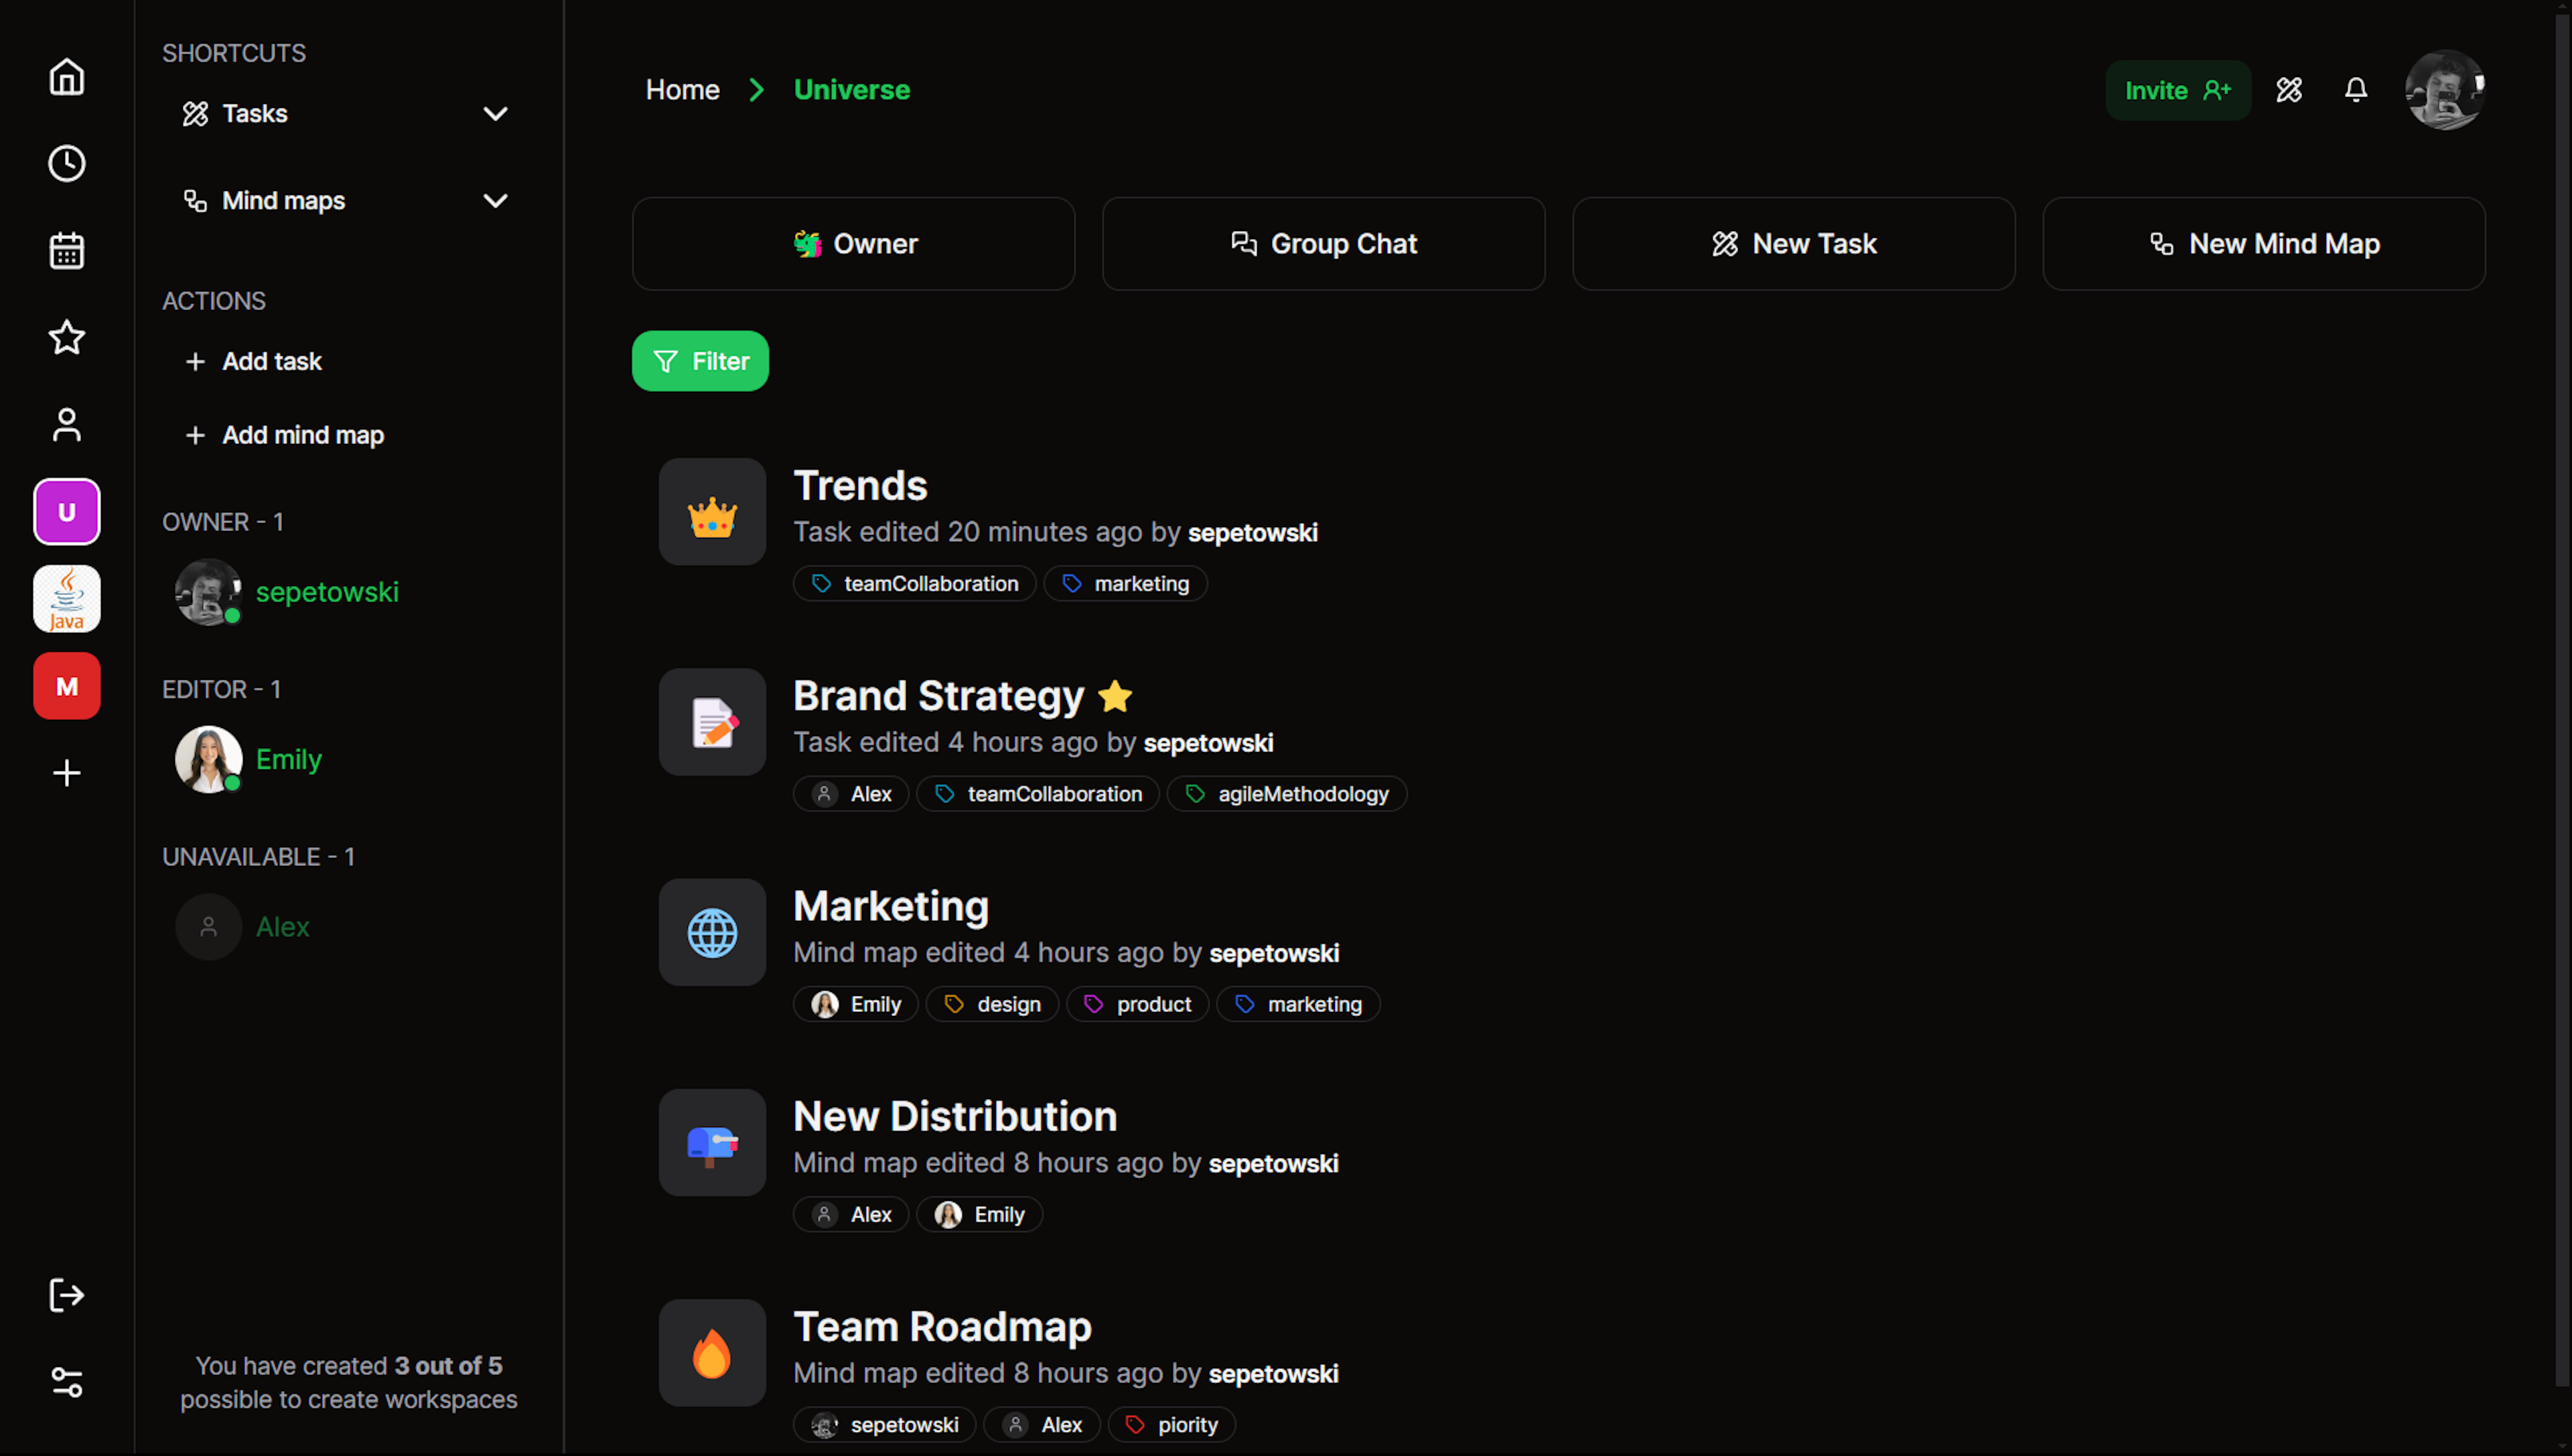Viewport: 2572px width, 1456px height.
Task: Open user avatar in top right
Action: (x=2445, y=90)
